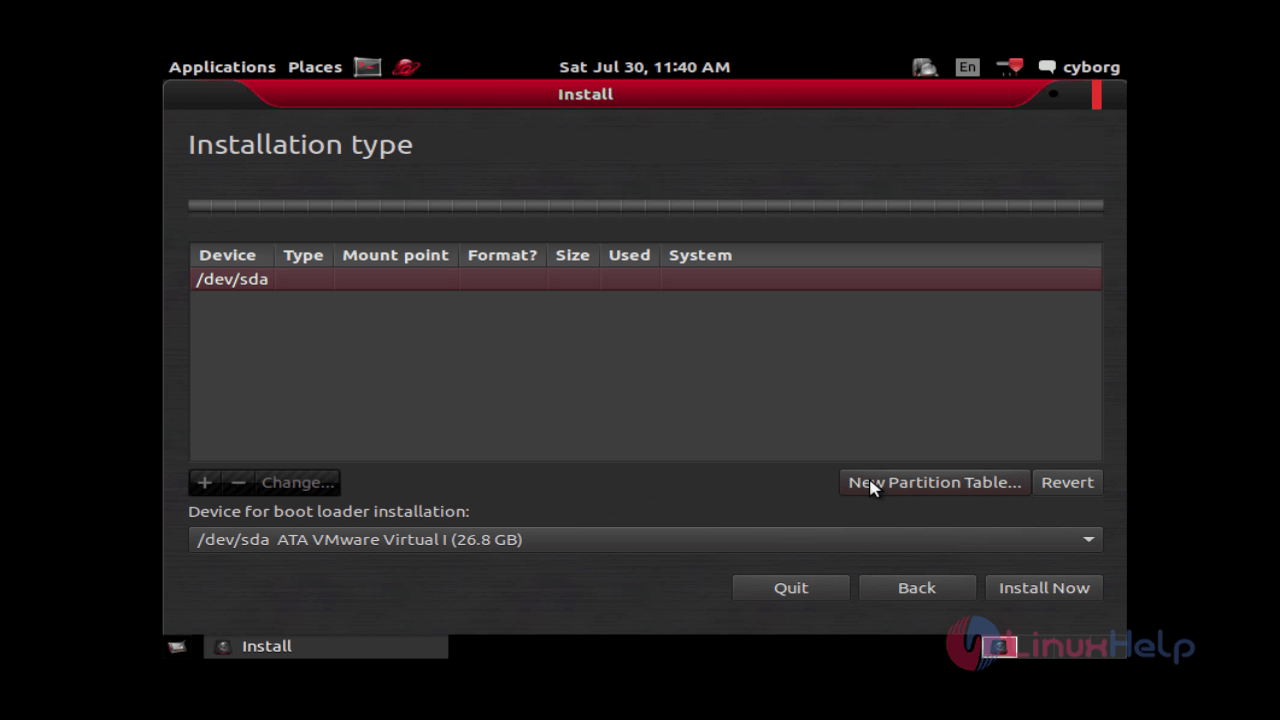Expand the boot loader device dropdown
This screenshot has width=1280, height=720.
click(x=645, y=539)
